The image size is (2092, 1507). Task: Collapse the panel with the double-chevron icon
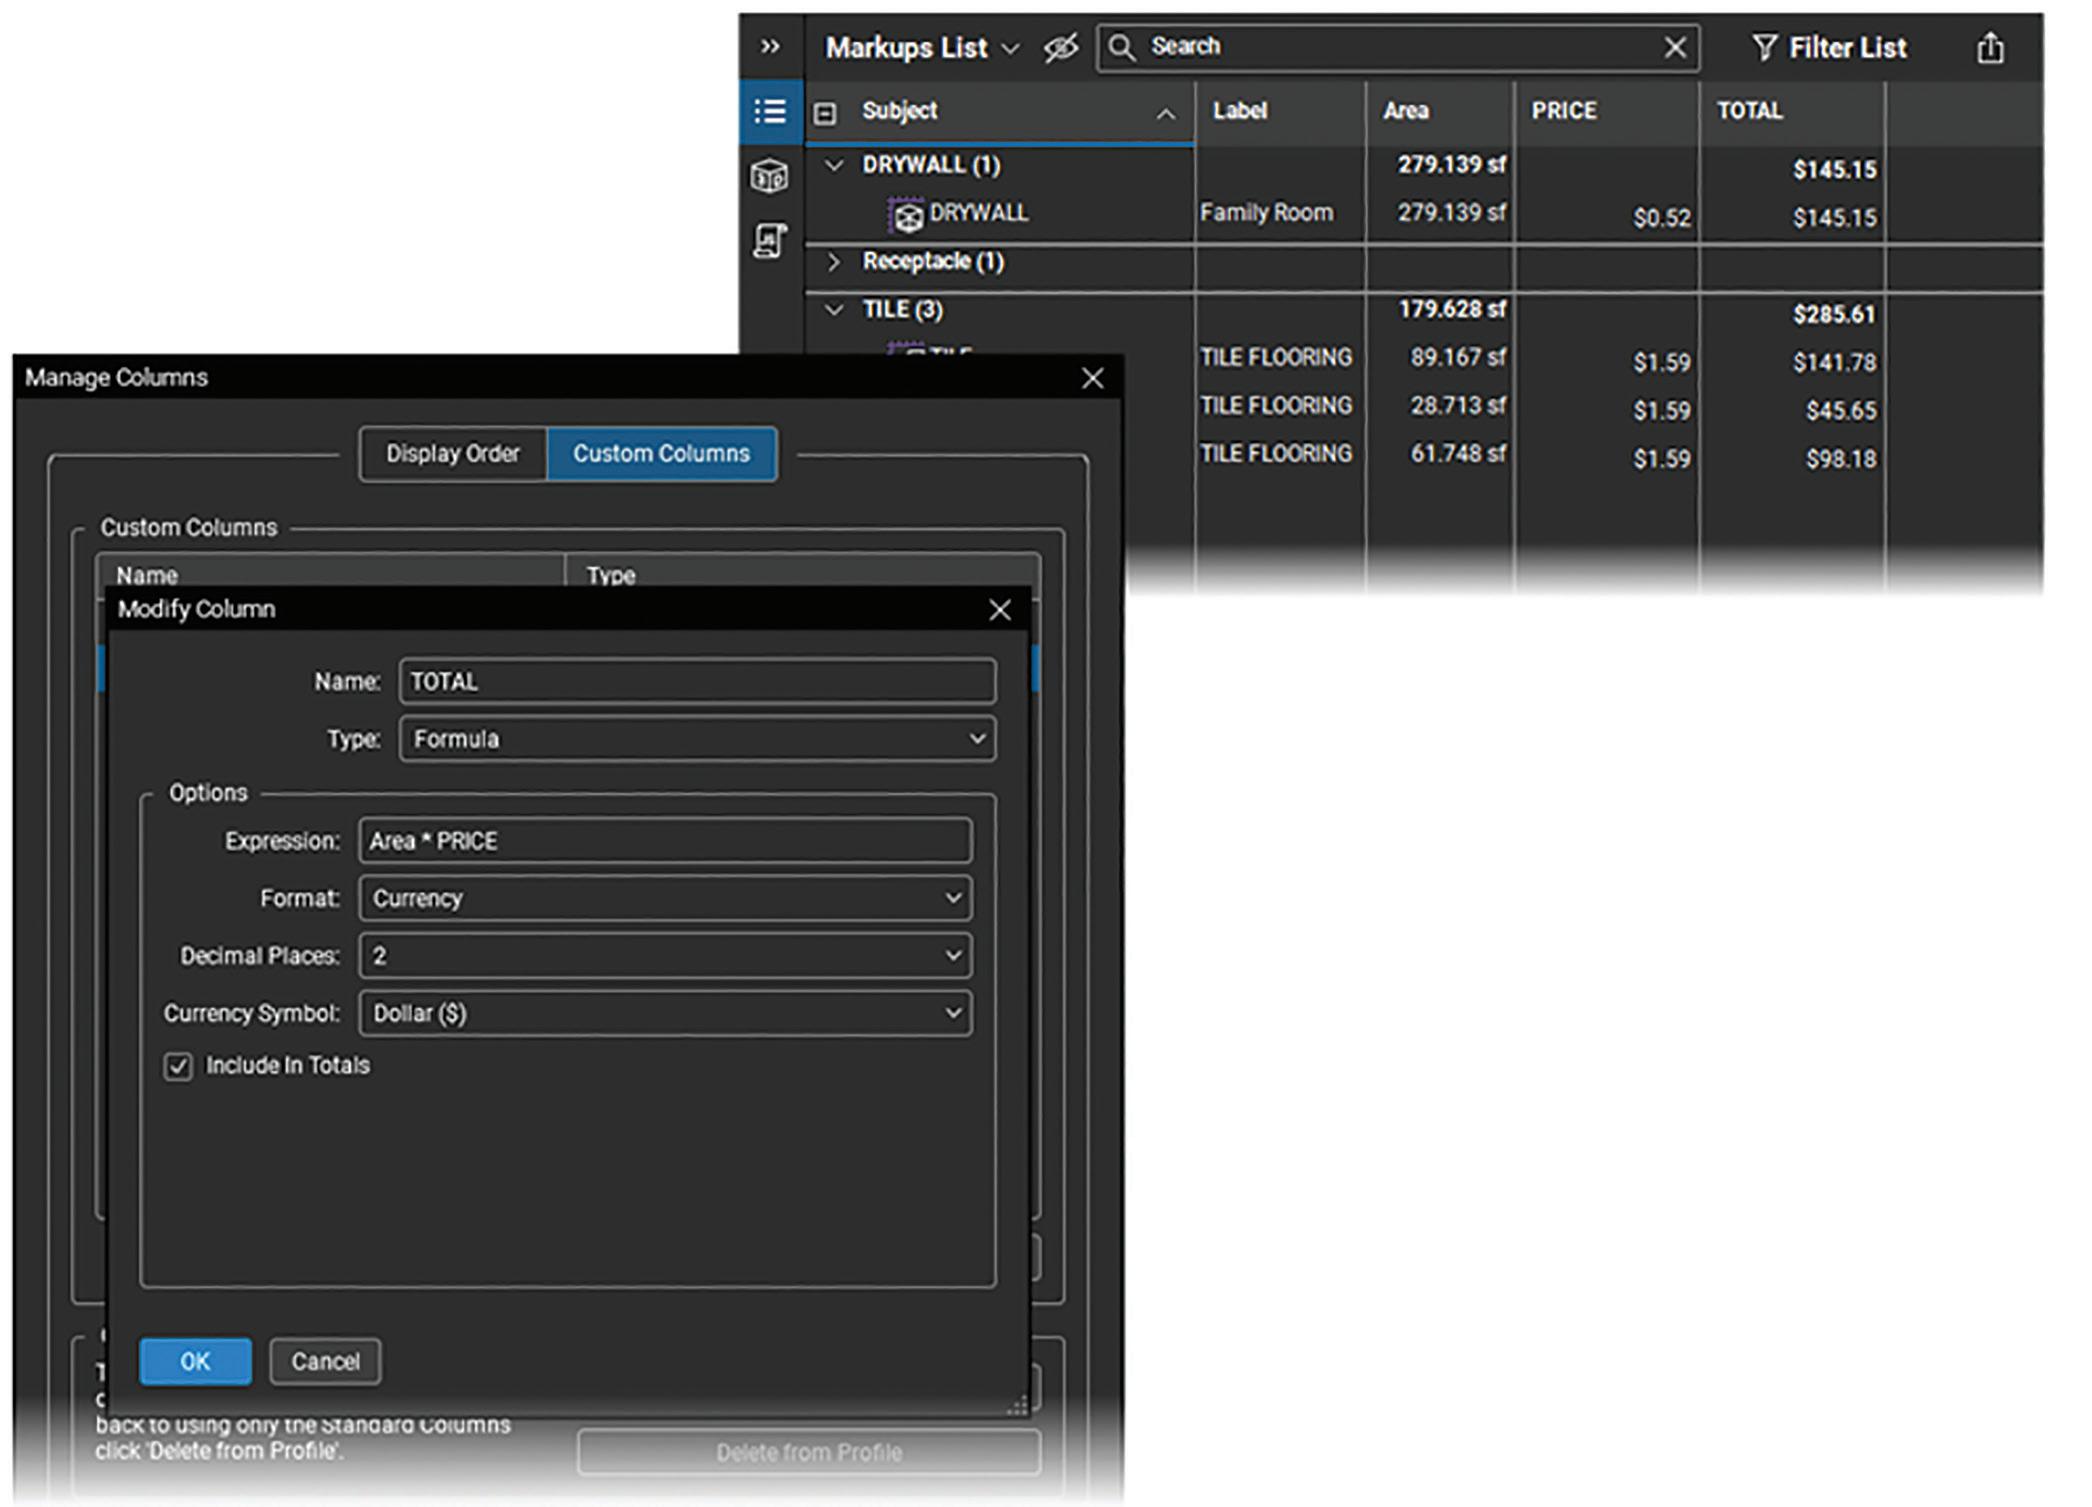(x=769, y=46)
